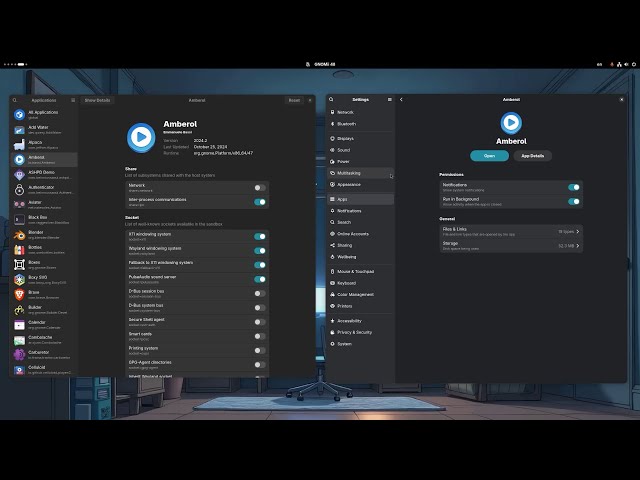640x480 pixels.
Task: Click the Reset button in Flatseal
Action: 294,100
